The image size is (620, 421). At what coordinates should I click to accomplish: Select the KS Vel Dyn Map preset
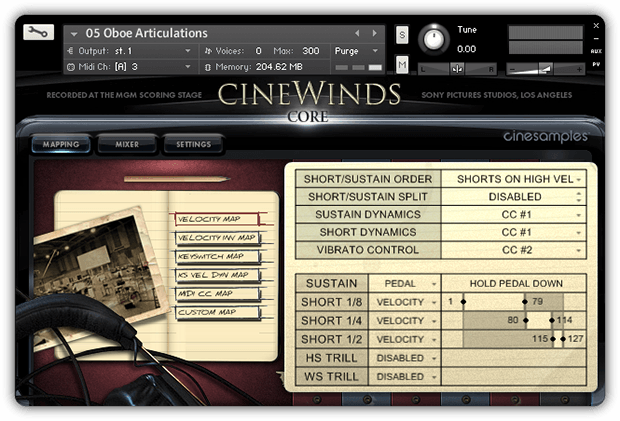click(x=217, y=275)
